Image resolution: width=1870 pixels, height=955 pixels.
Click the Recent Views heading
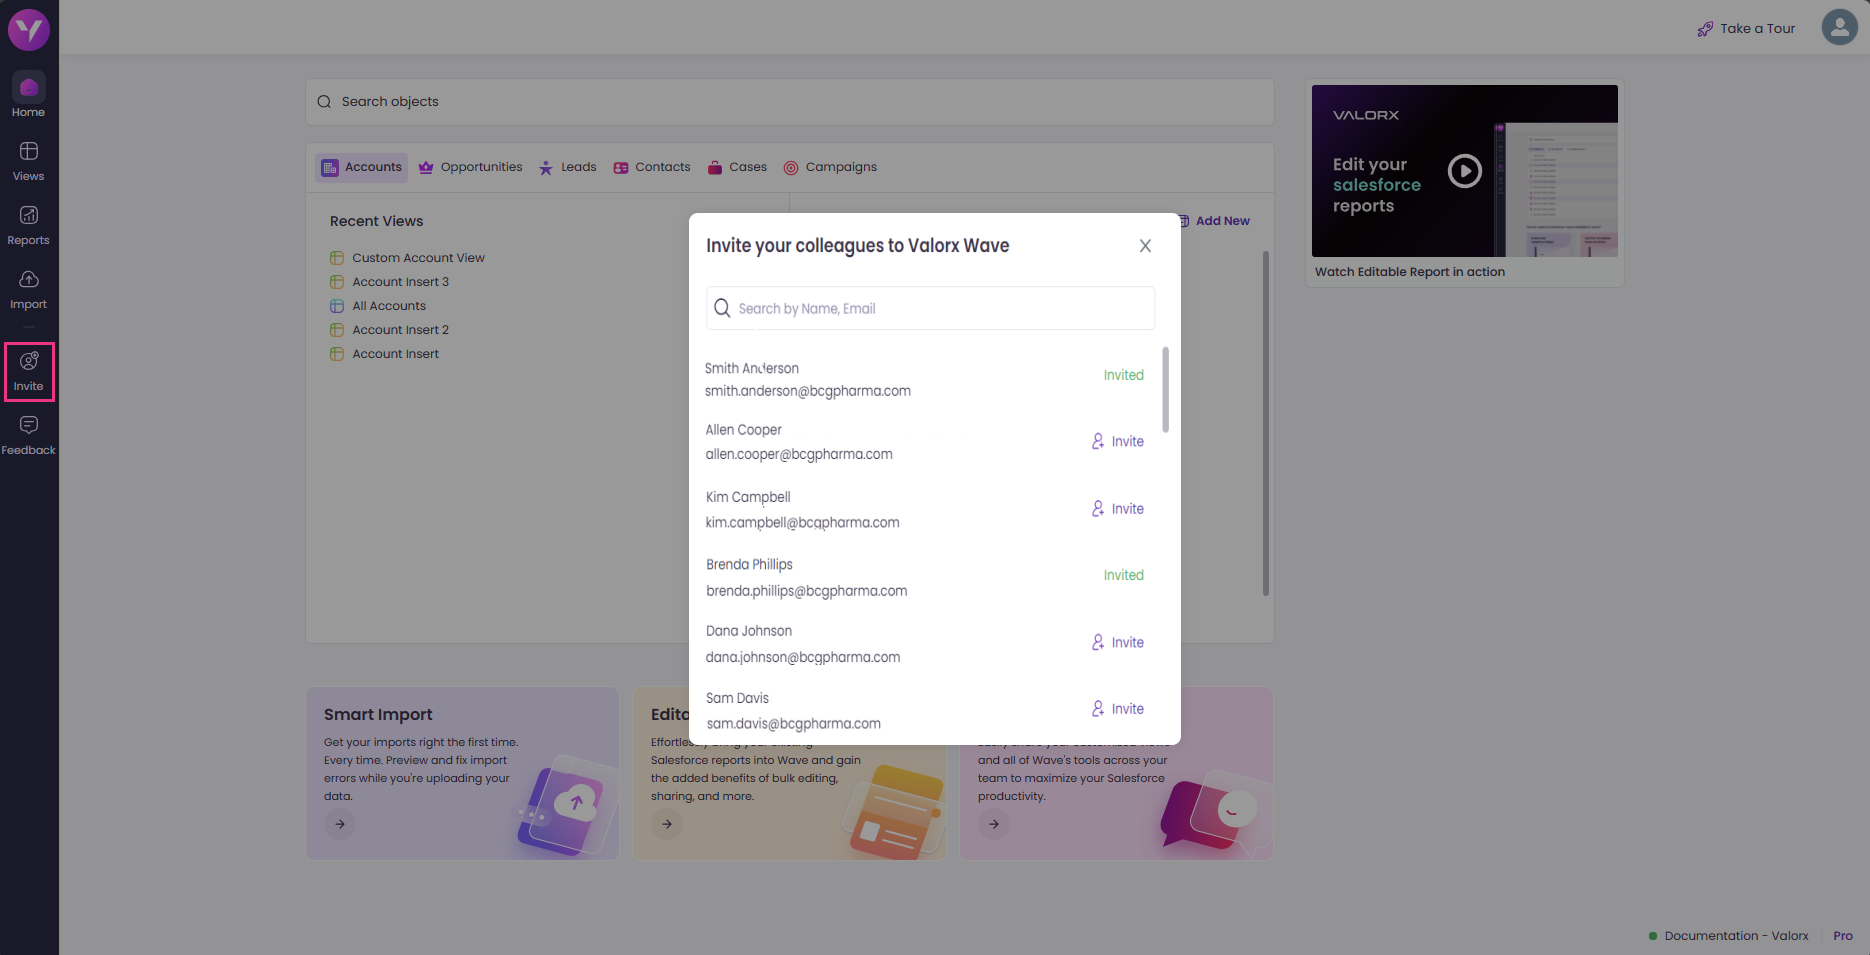point(376,221)
